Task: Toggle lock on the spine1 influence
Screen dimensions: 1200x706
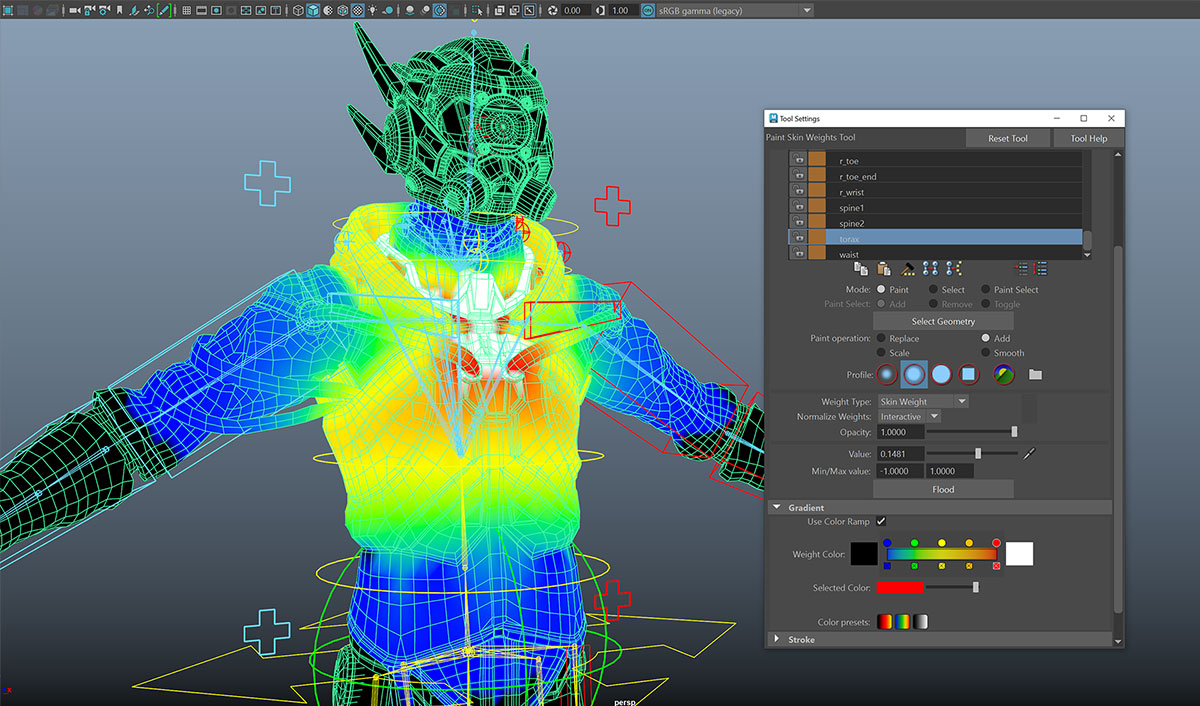Action: [x=799, y=207]
